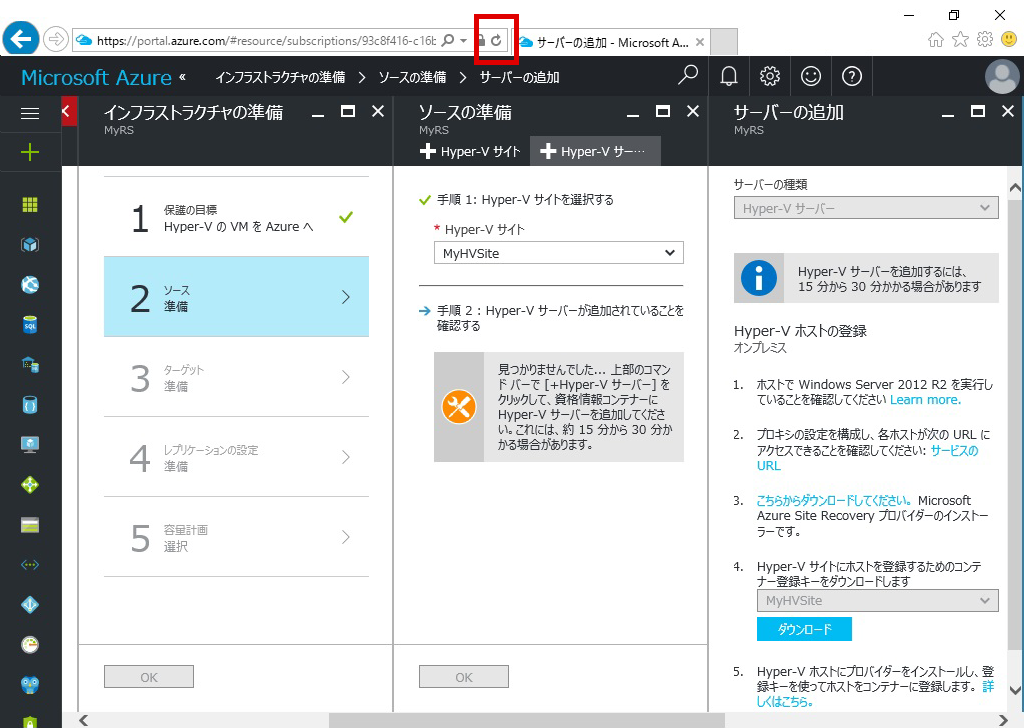Open browser Favorites star icon
1024x728 pixels.
pyautogui.click(x=960, y=40)
